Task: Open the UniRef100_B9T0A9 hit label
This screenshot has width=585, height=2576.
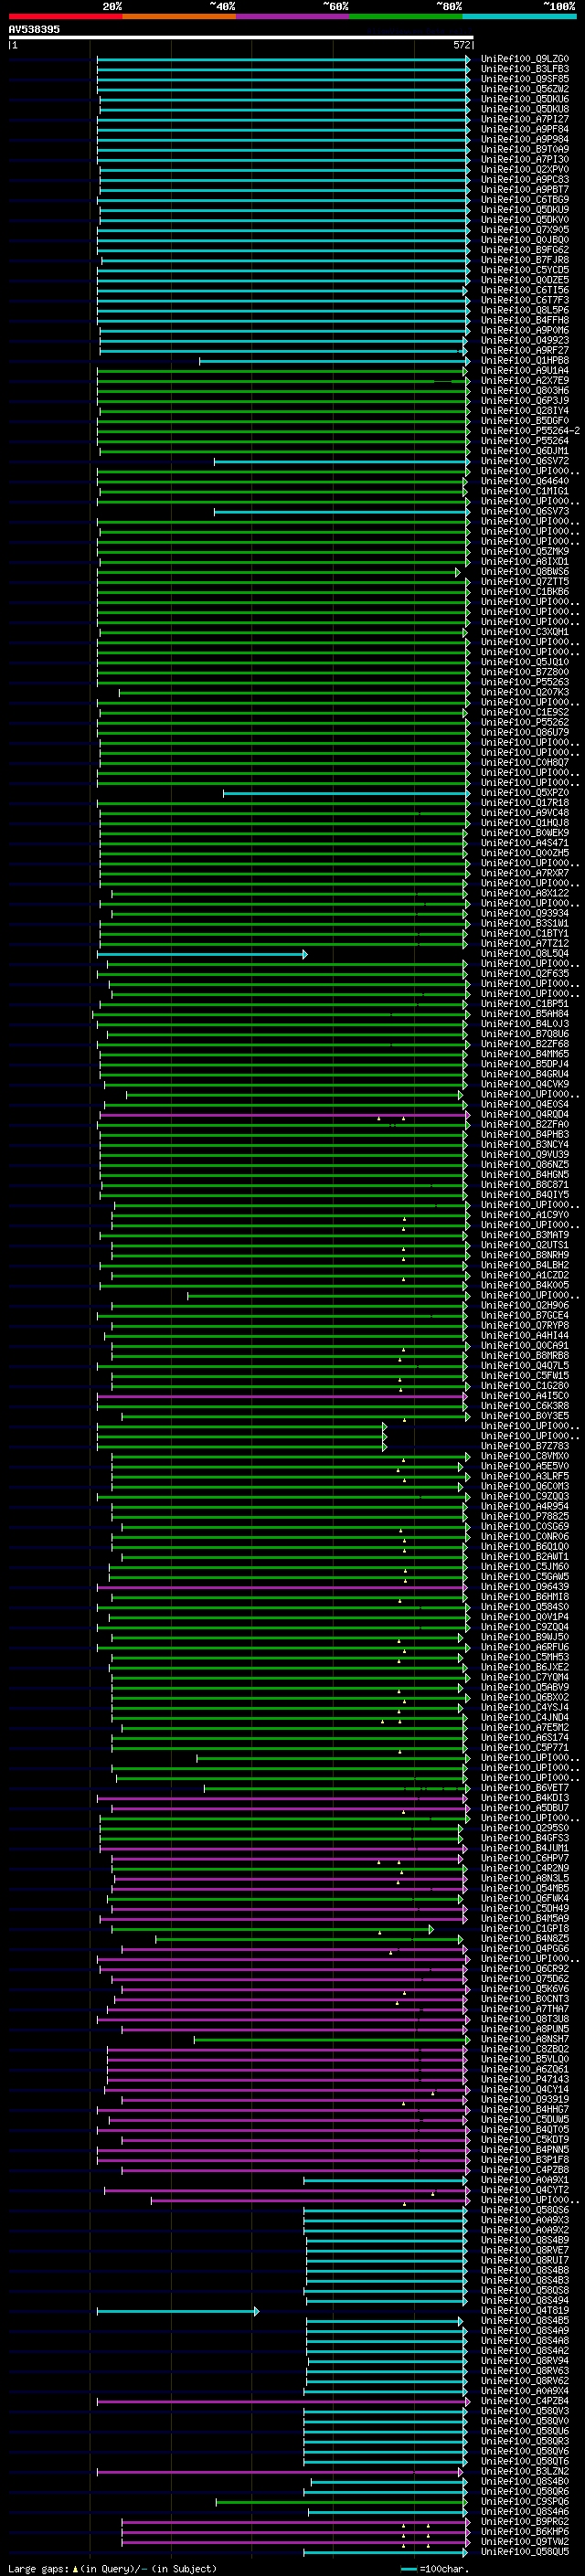Action: [x=524, y=149]
